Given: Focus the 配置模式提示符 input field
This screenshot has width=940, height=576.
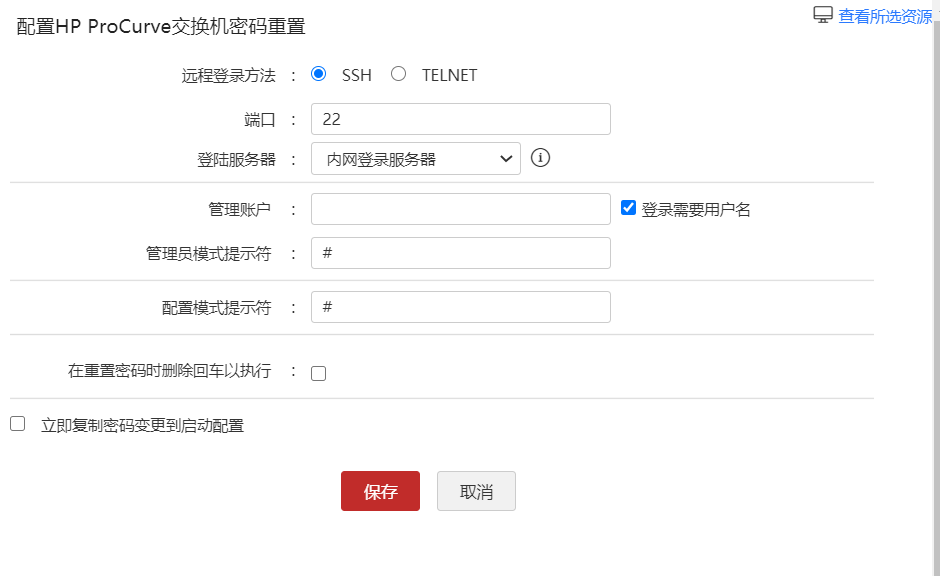Looking at the screenshot, I should [x=460, y=307].
